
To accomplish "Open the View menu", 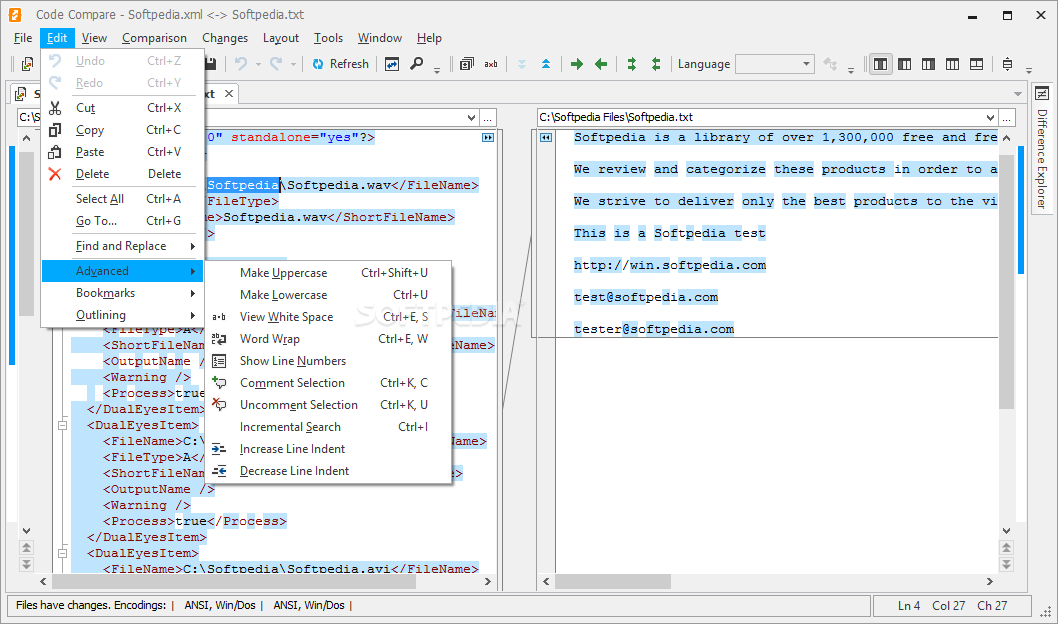I will 94,38.
